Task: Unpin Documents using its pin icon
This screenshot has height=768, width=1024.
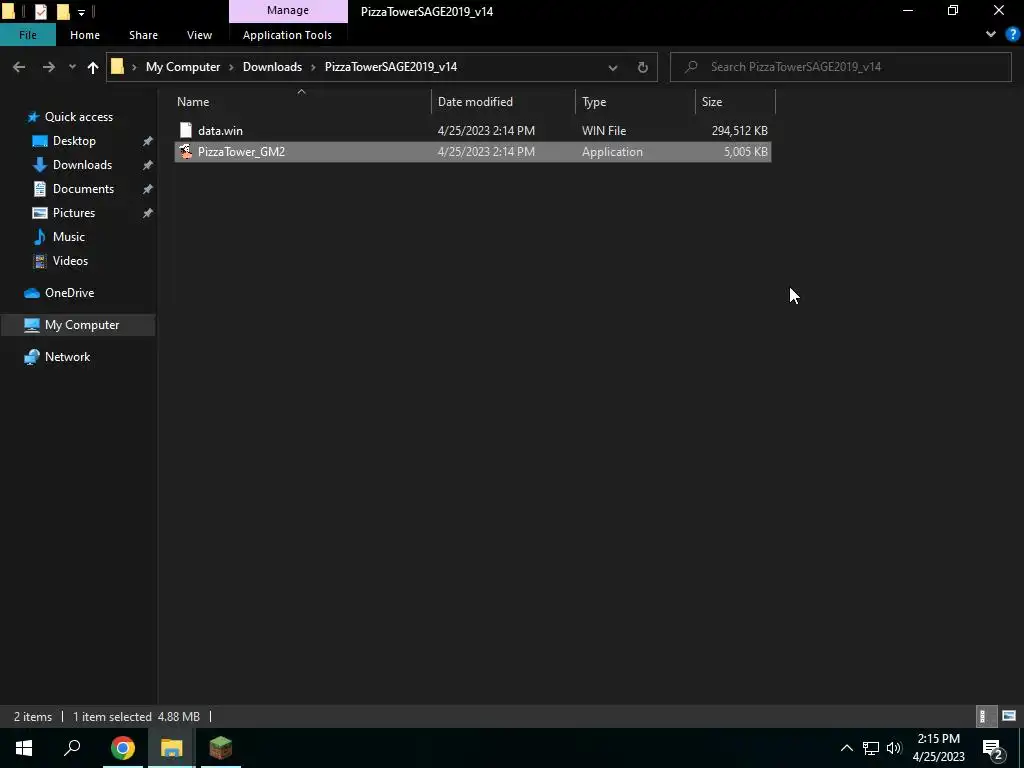Action: click(148, 189)
